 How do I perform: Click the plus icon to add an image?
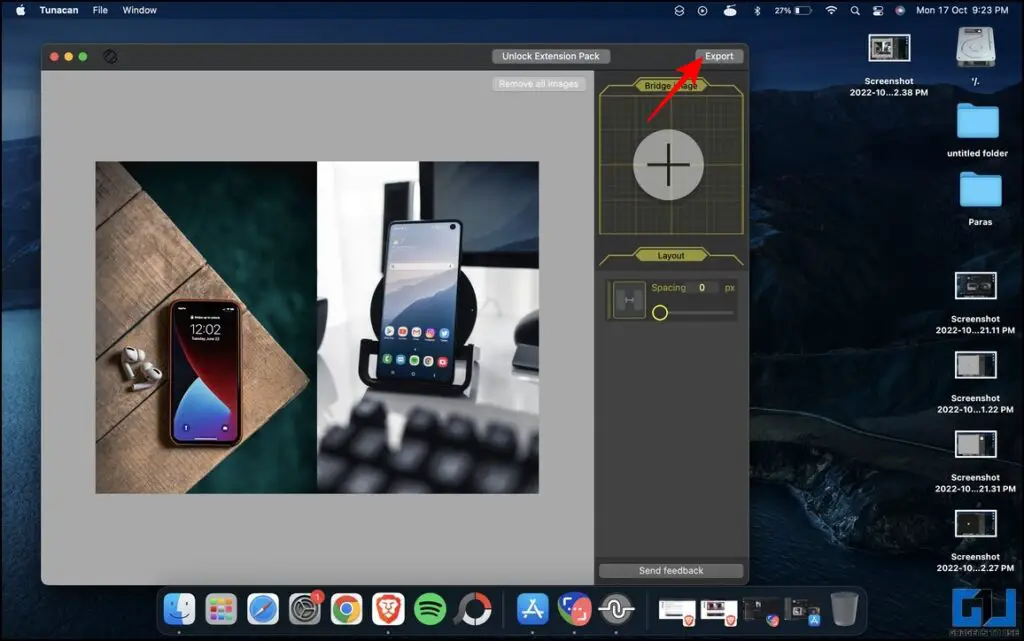point(670,164)
